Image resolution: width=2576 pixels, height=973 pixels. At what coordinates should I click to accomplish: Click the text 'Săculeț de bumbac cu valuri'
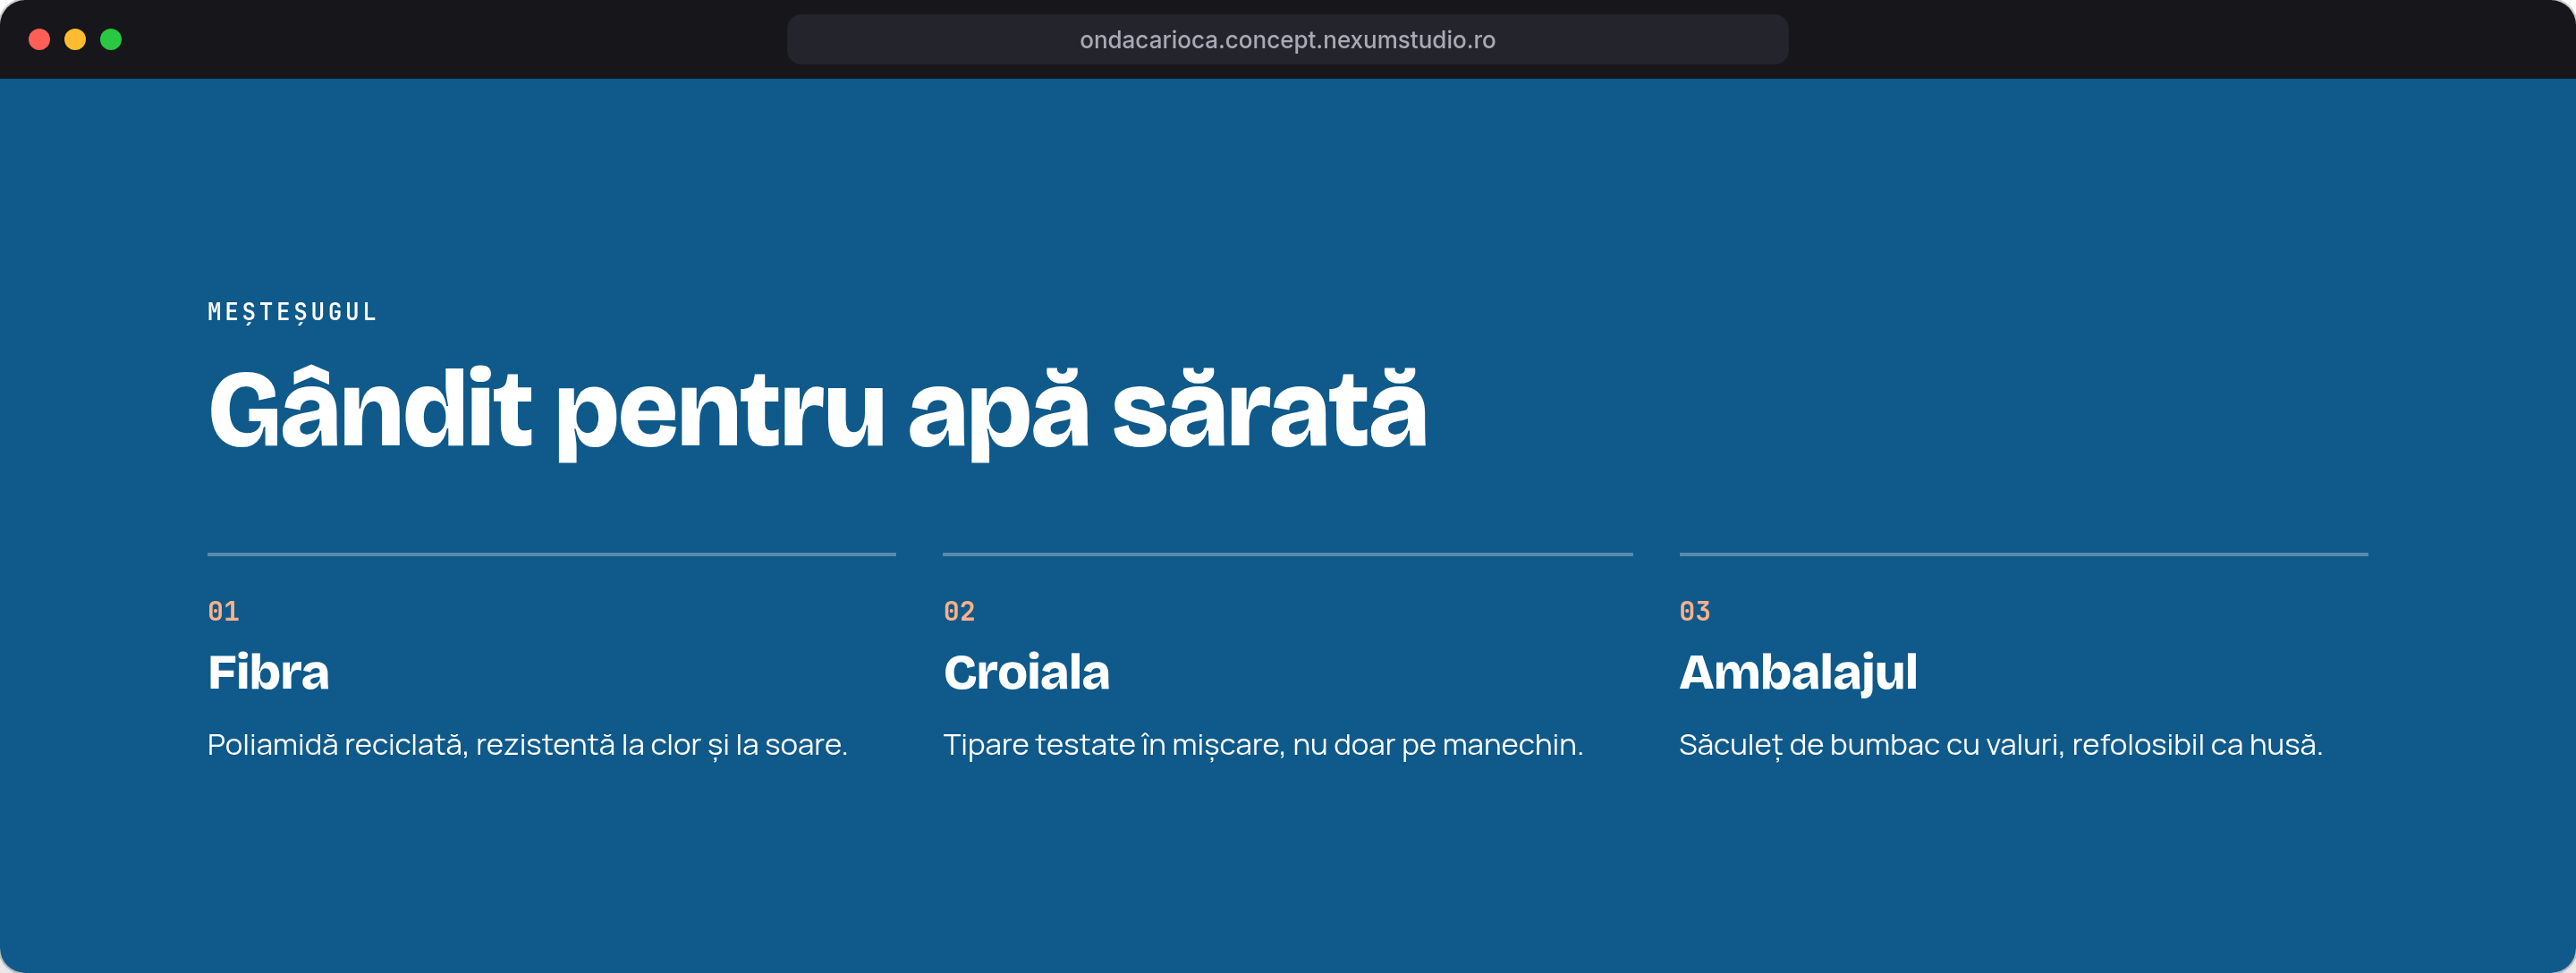[1870, 745]
